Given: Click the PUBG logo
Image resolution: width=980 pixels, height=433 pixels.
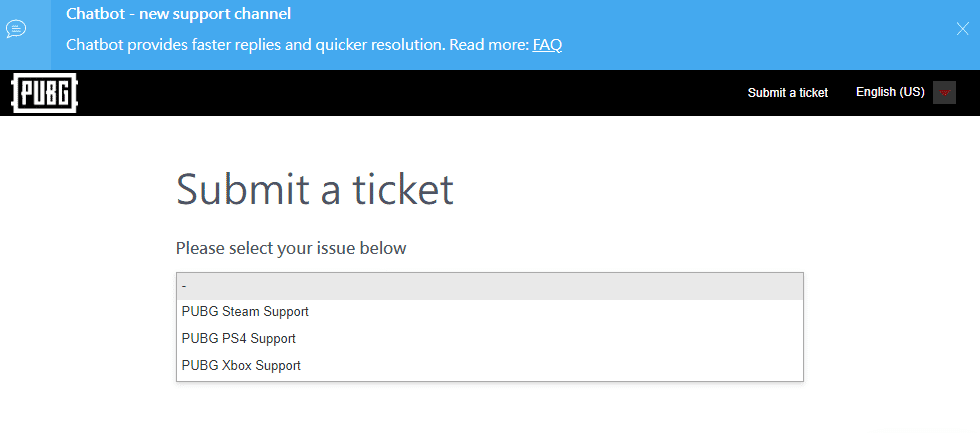Looking at the screenshot, I should (45, 93).
